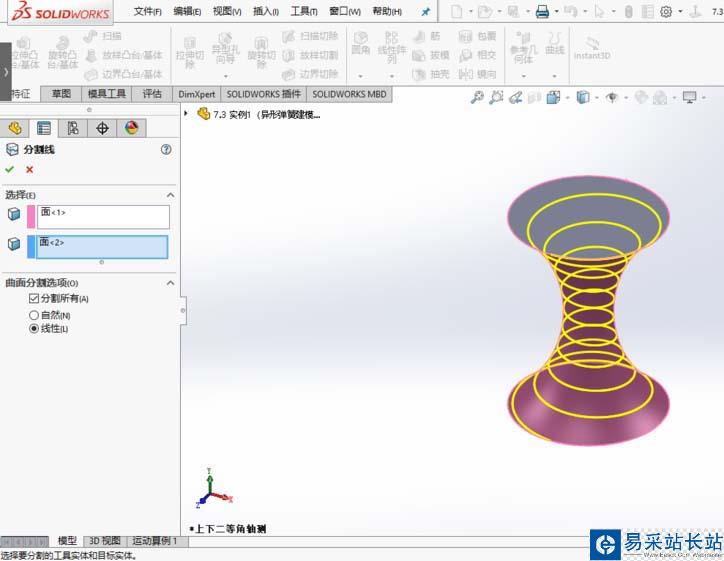Expand the left edge panel arrow

click(6, 72)
